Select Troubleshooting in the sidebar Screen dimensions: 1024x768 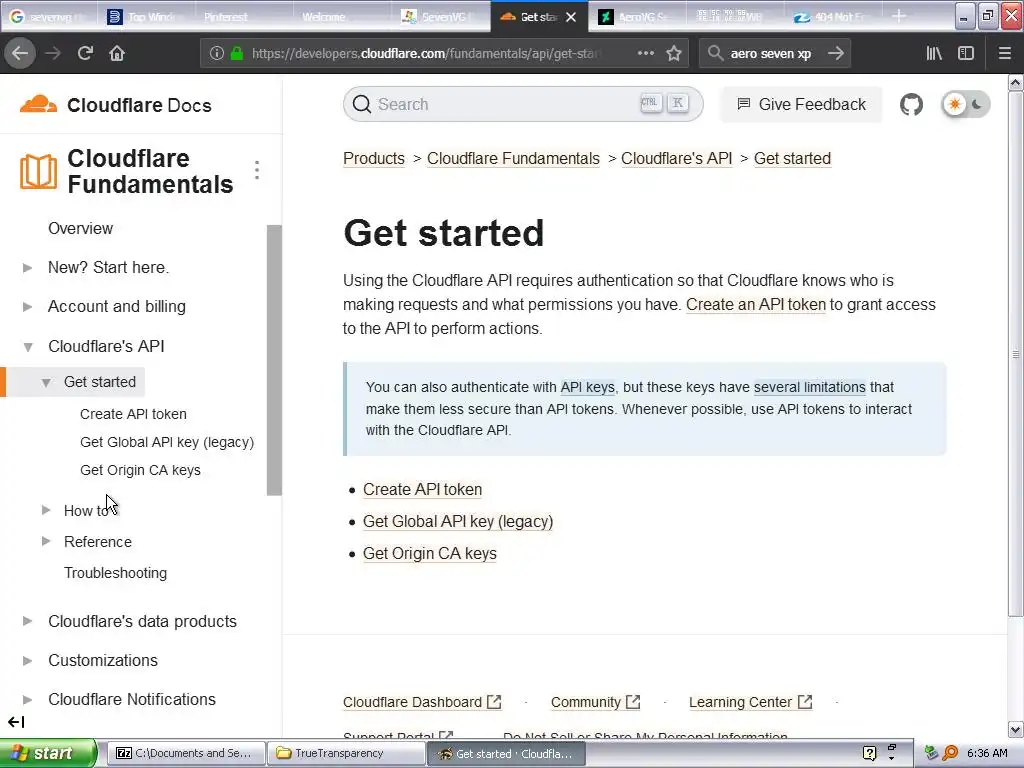coord(116,573)
